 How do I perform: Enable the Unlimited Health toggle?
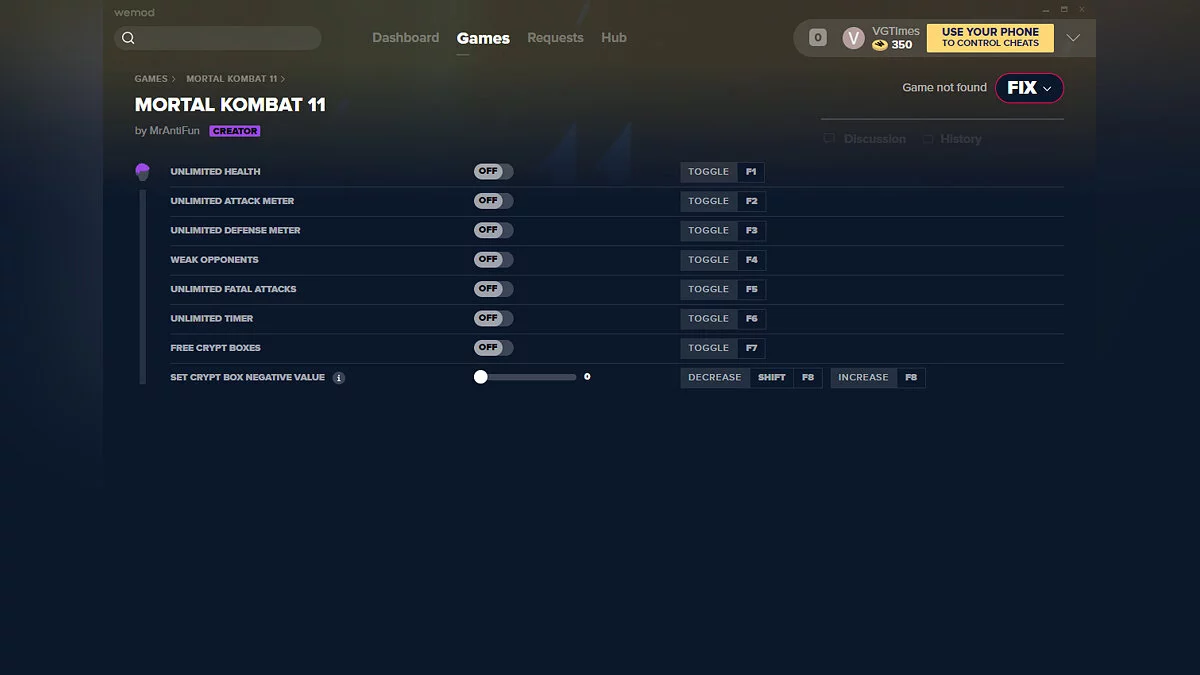pyautogui.click(x=493, y=172)
